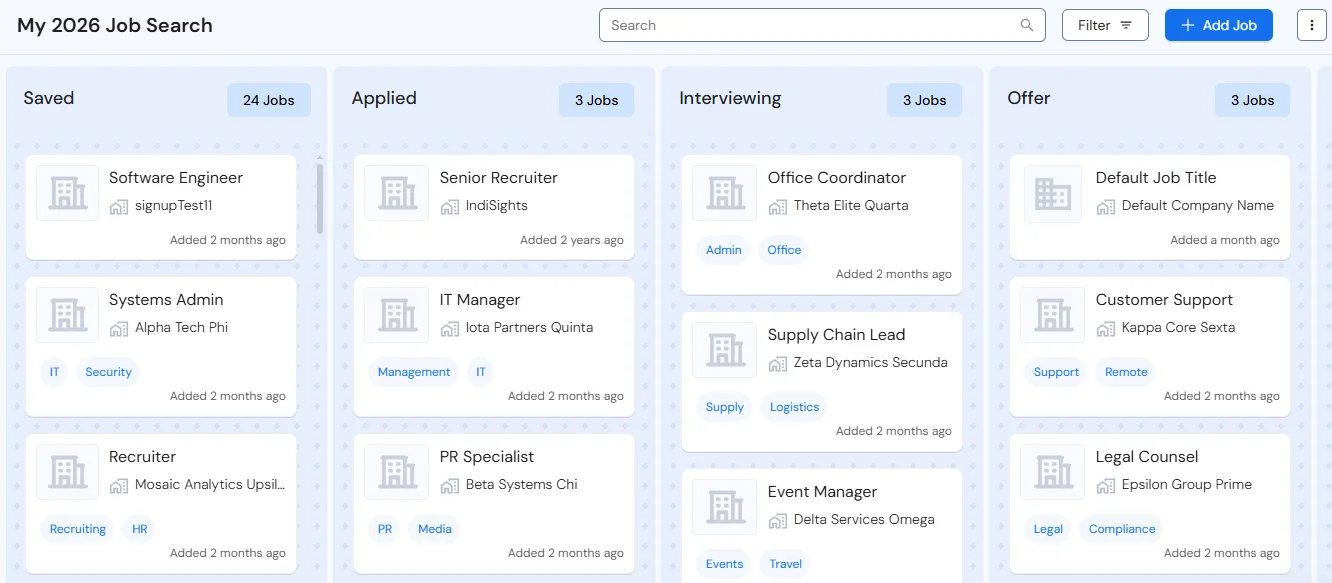Click the Legal Counsel building icon

(x=1052, y=471)
